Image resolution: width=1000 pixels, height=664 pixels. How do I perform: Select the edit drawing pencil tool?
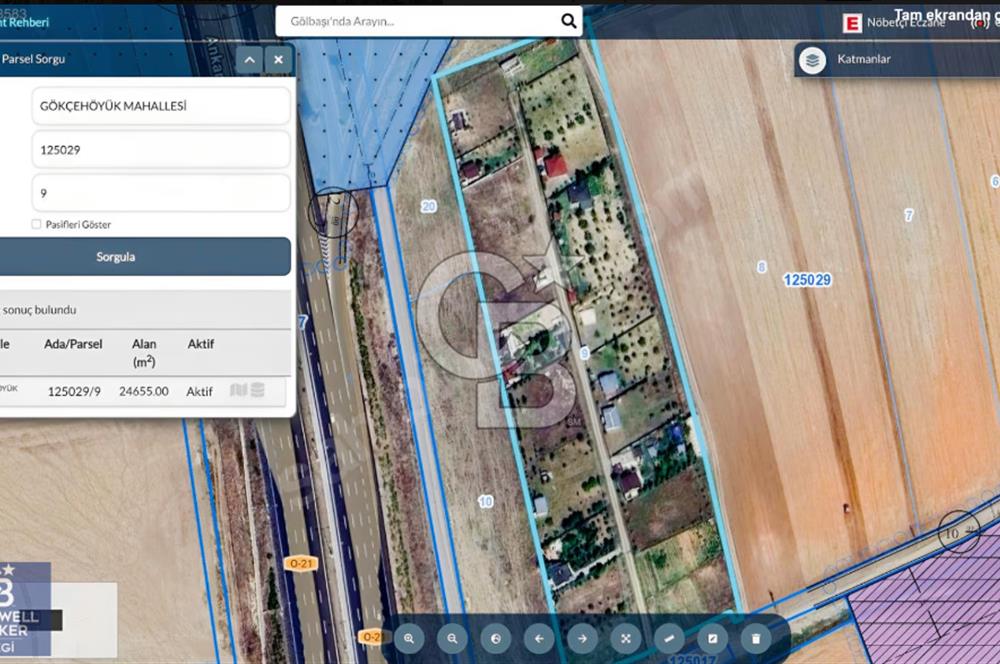(x=712, y=638)
